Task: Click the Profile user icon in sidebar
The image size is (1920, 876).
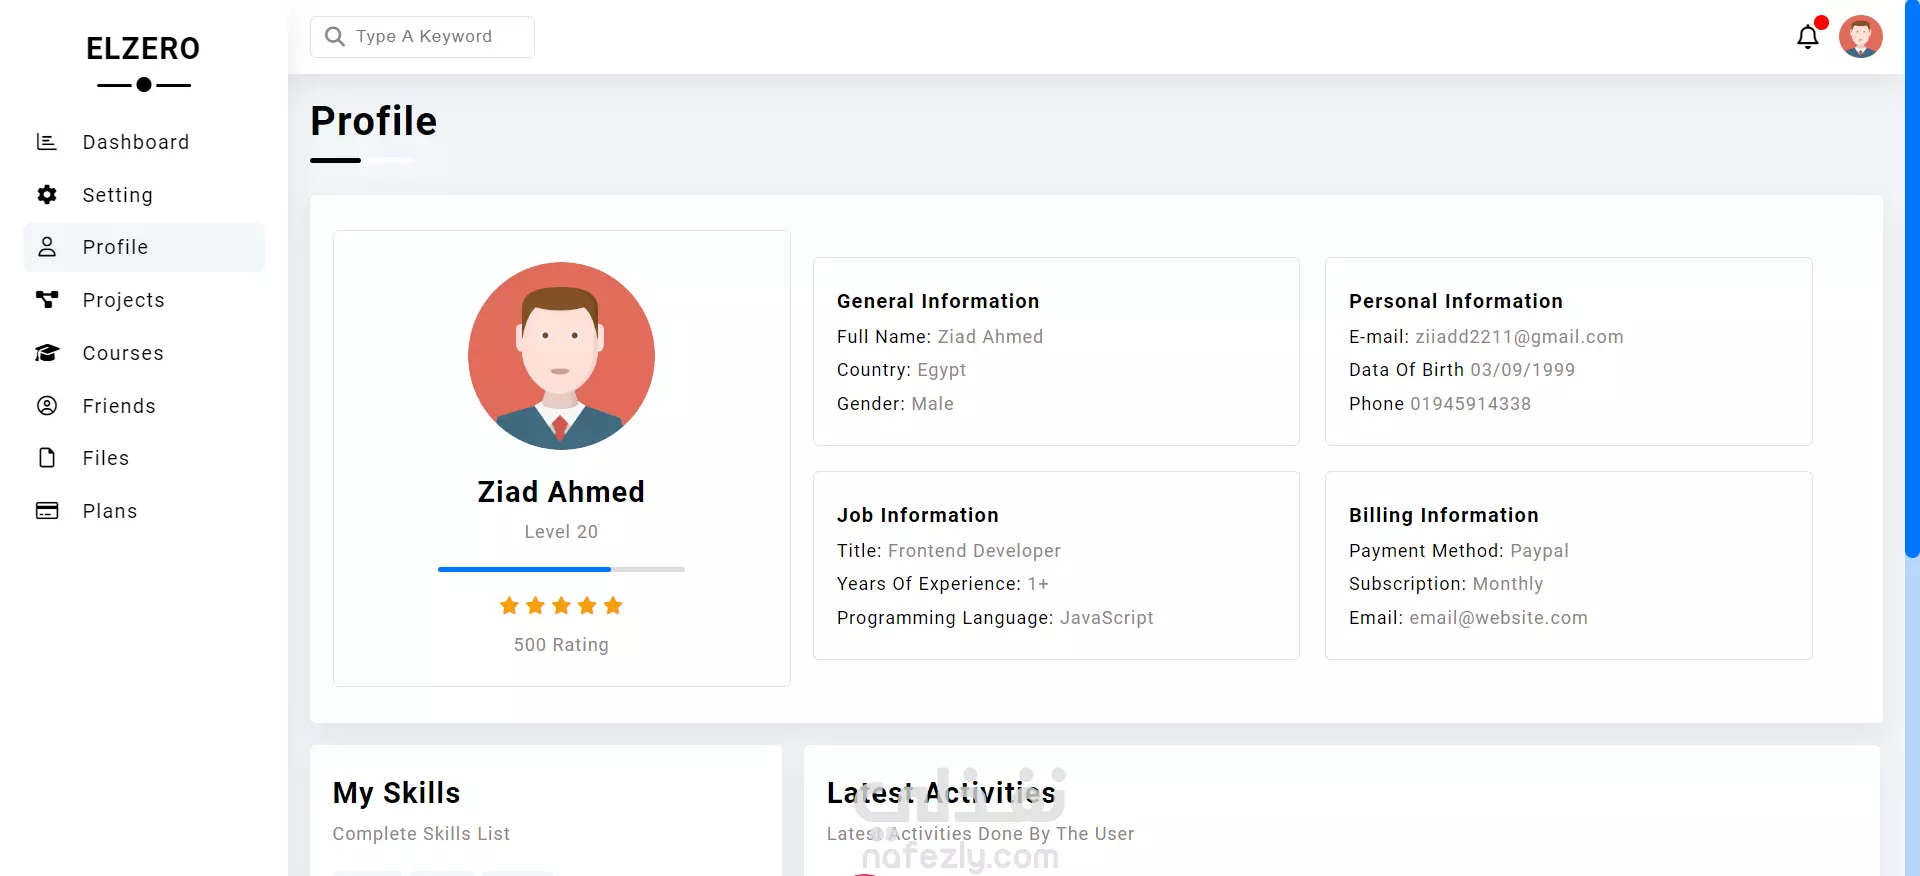Action: click(47, 247)
